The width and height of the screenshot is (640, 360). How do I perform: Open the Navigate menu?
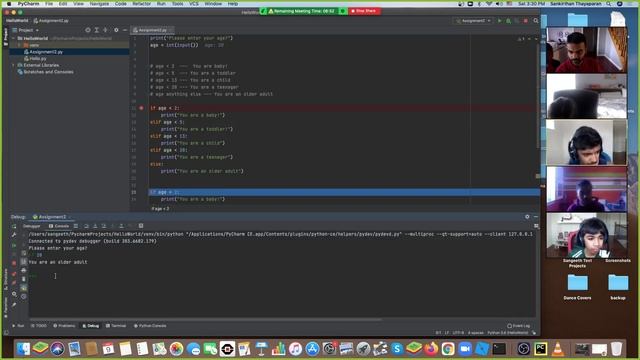coord(99,4)
